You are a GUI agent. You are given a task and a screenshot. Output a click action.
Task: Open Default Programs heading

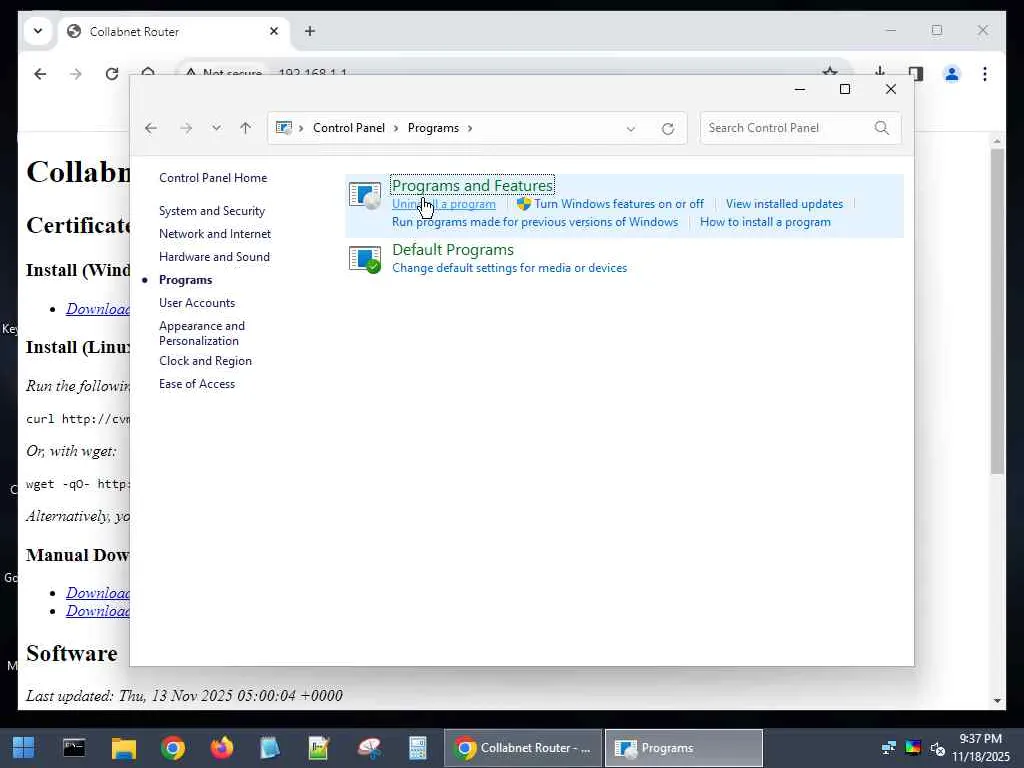453,249
